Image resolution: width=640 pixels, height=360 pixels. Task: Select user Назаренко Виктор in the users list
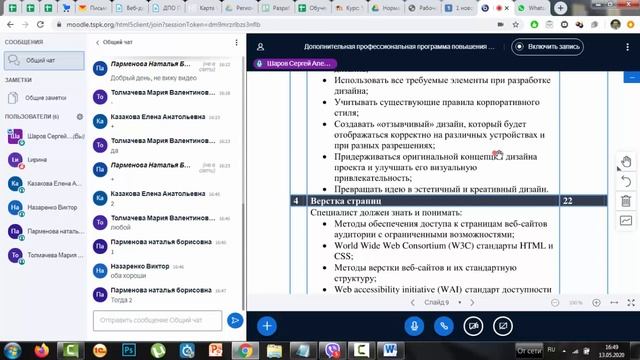coord(45,207)
